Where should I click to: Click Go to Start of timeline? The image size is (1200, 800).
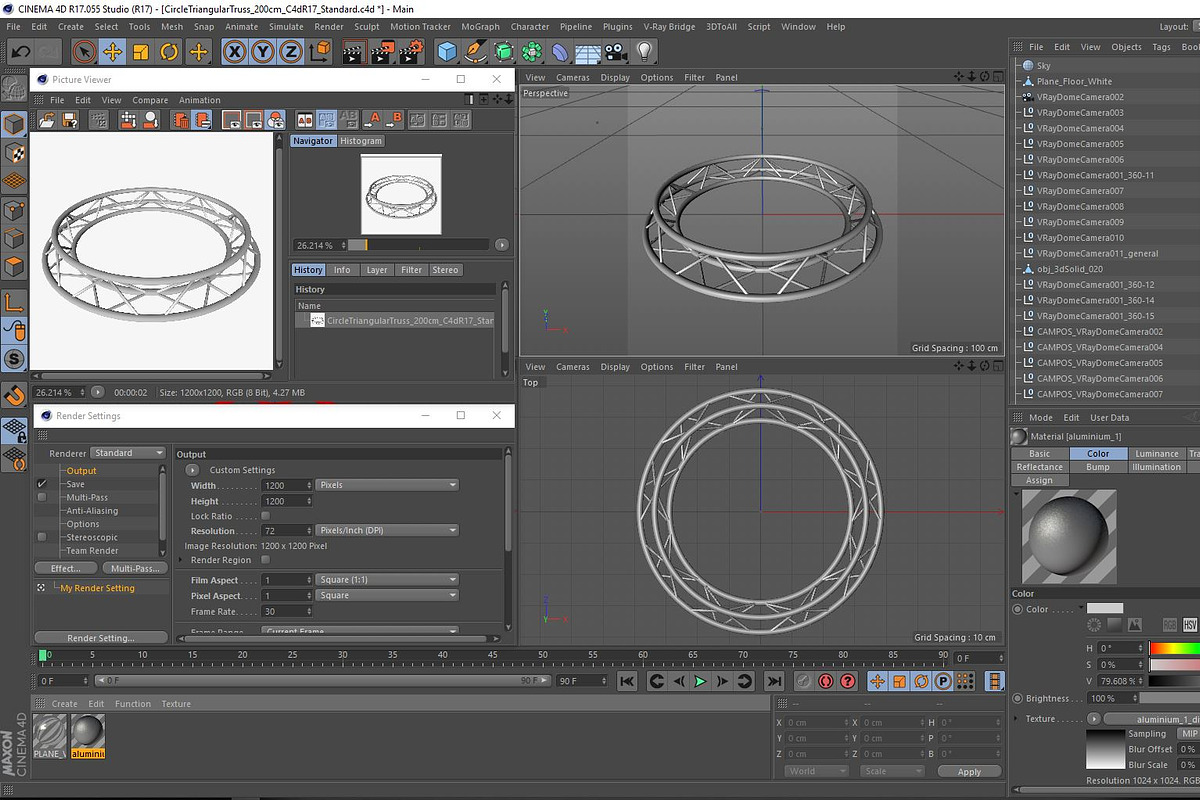(627, 681)
